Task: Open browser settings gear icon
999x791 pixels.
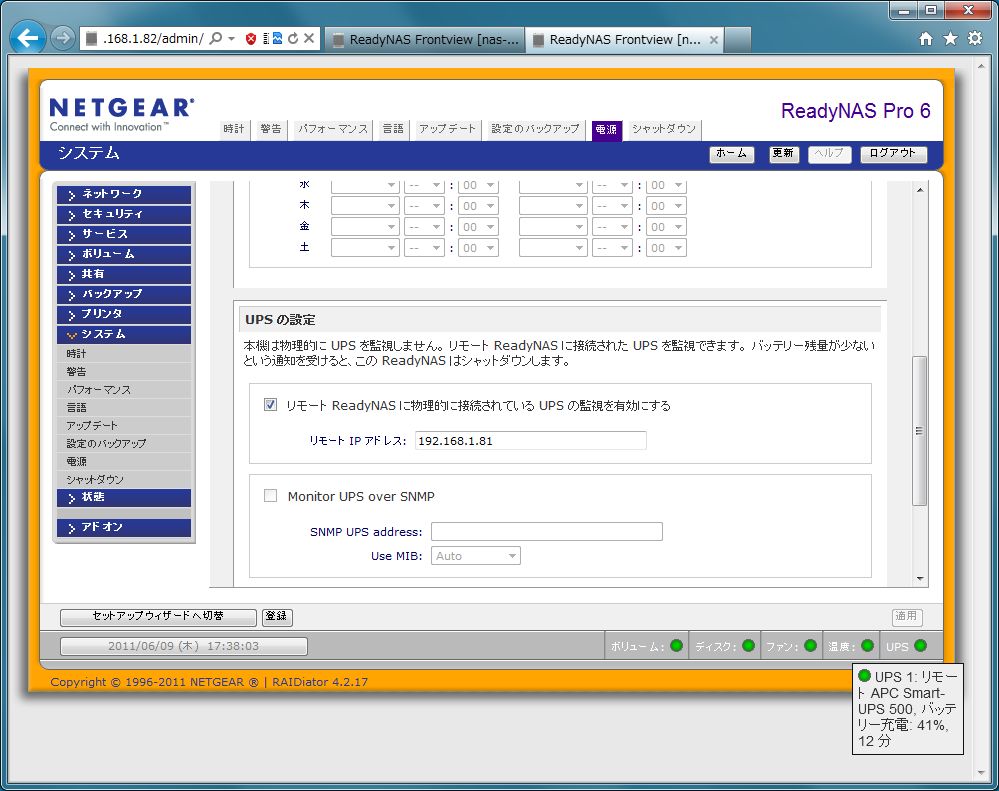Action: [x=975, y=39]
